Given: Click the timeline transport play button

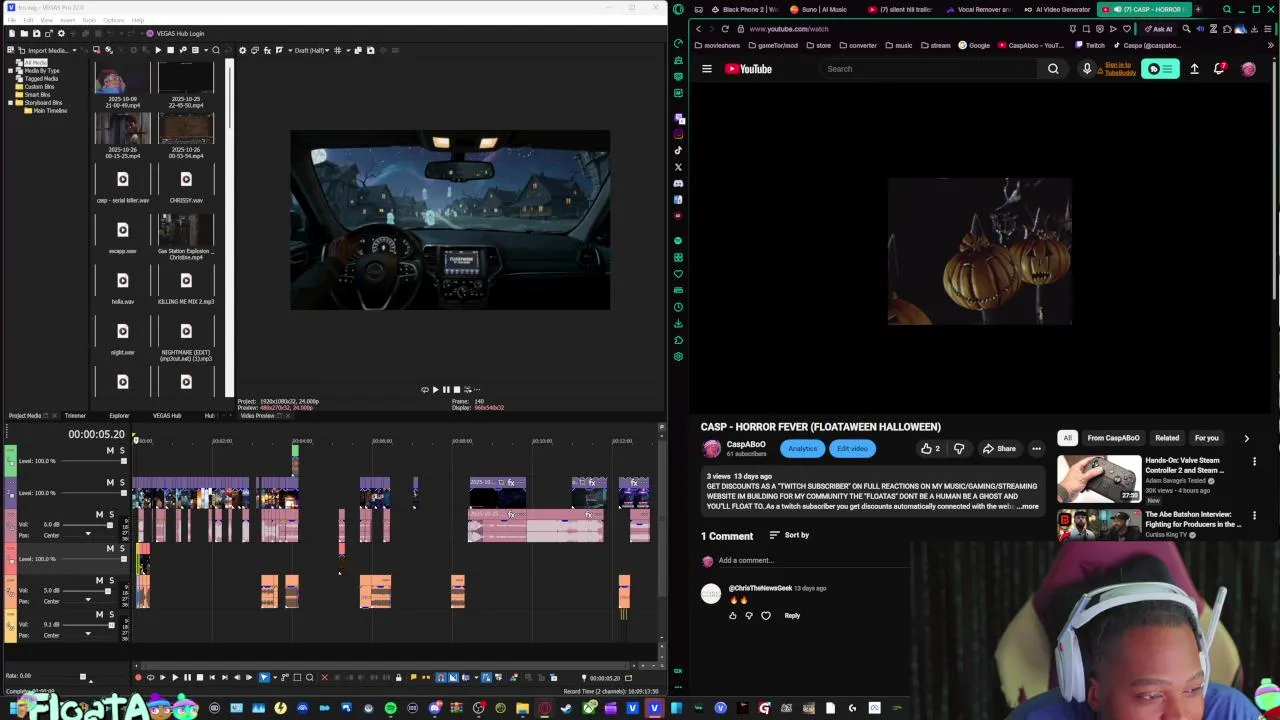Looking at the screenshot, I should click(x=175, y=677).
